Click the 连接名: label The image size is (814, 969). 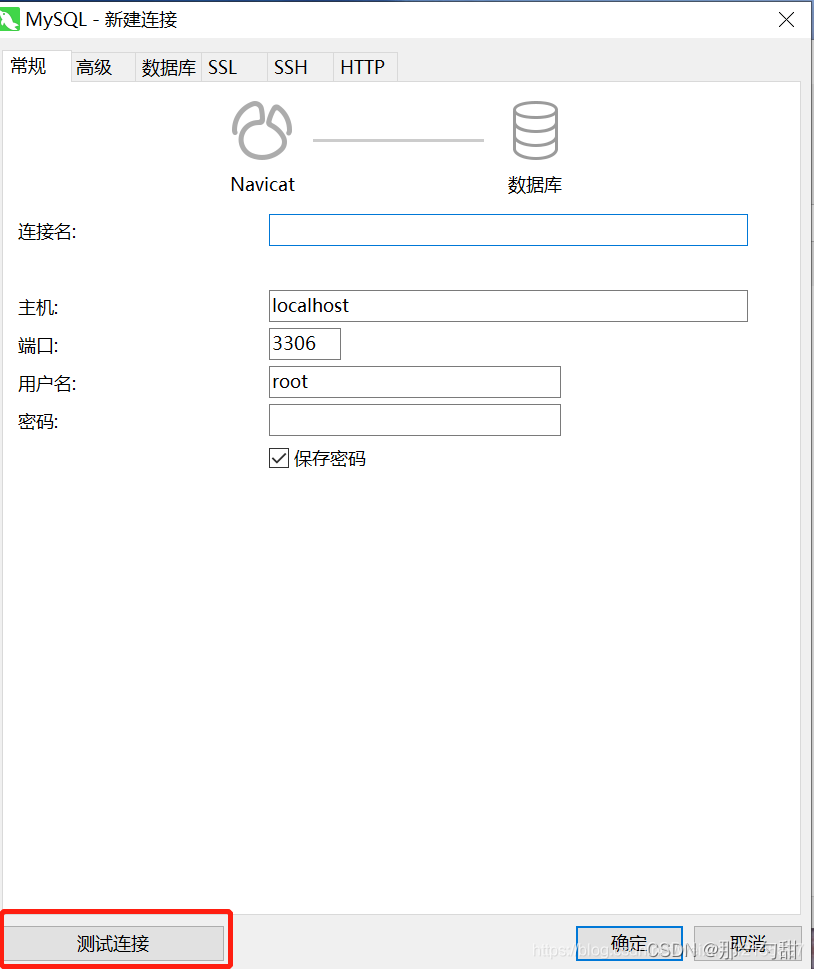pyautogui.click(x=47, y=232)
